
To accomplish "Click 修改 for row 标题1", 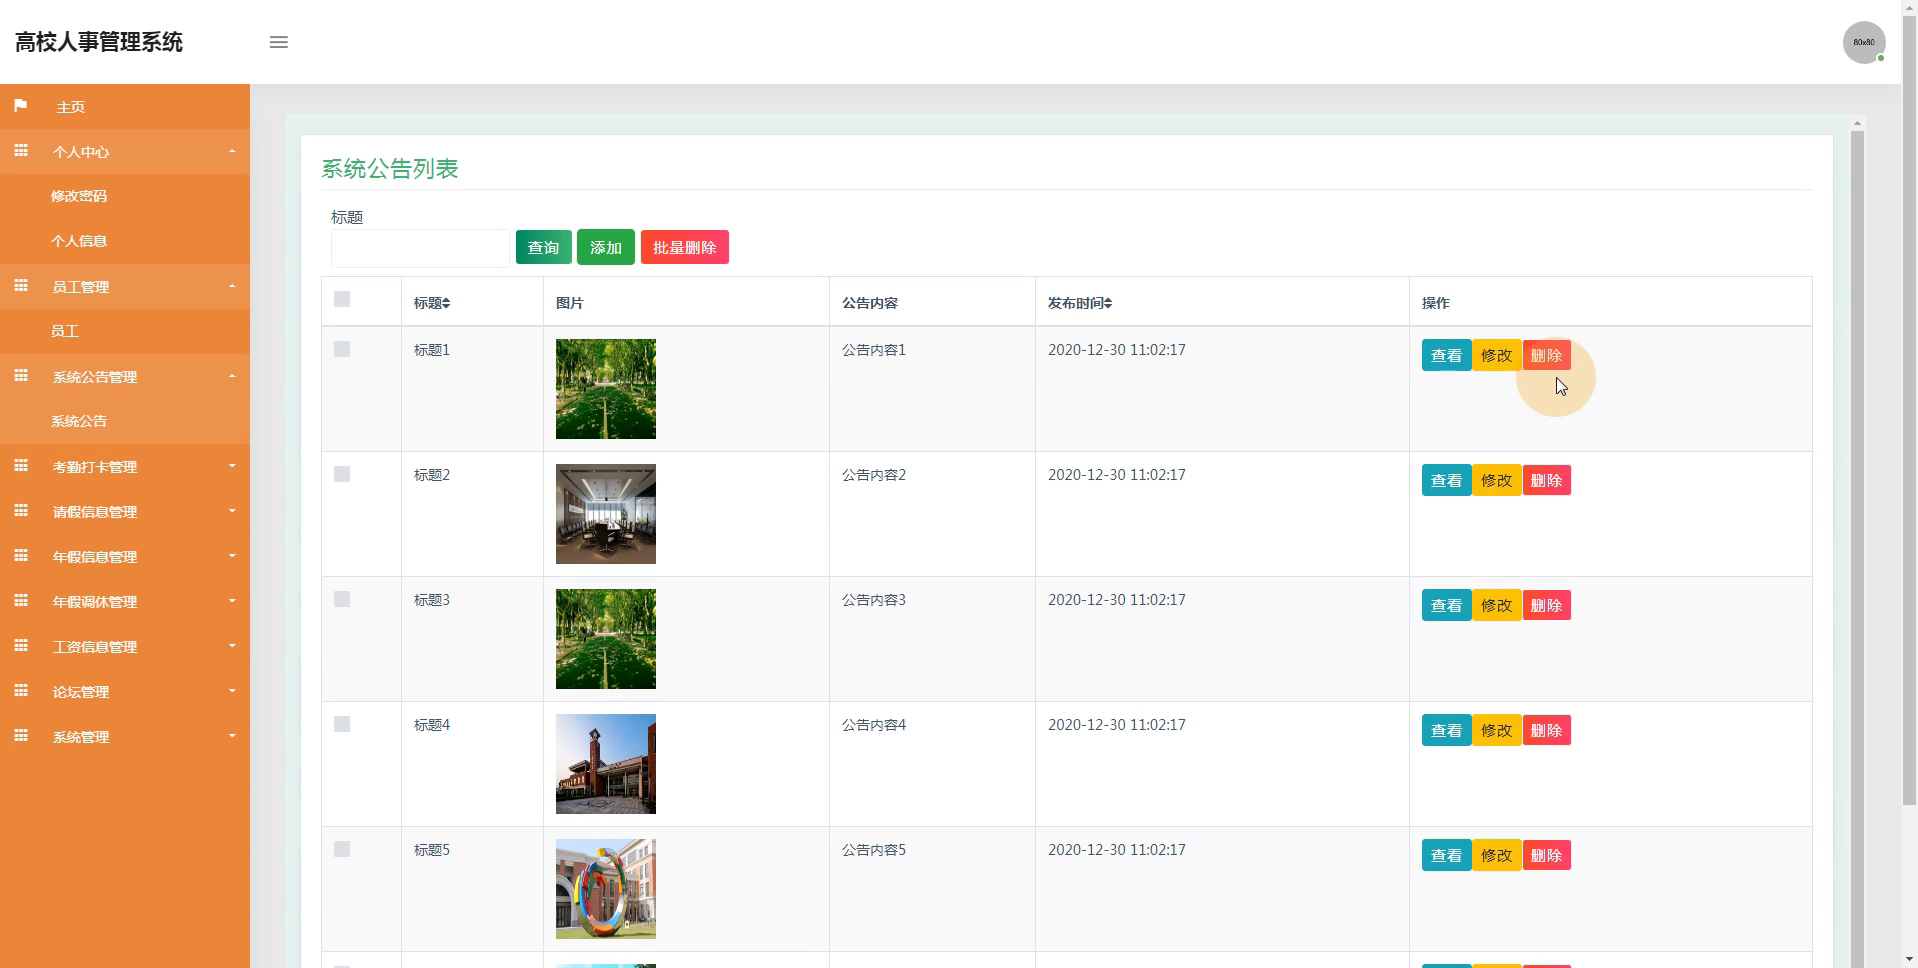I will [x=1496, y=355].
